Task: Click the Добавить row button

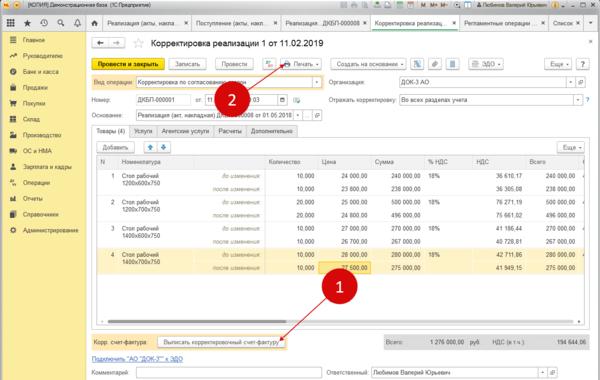Action: (115, 147)
